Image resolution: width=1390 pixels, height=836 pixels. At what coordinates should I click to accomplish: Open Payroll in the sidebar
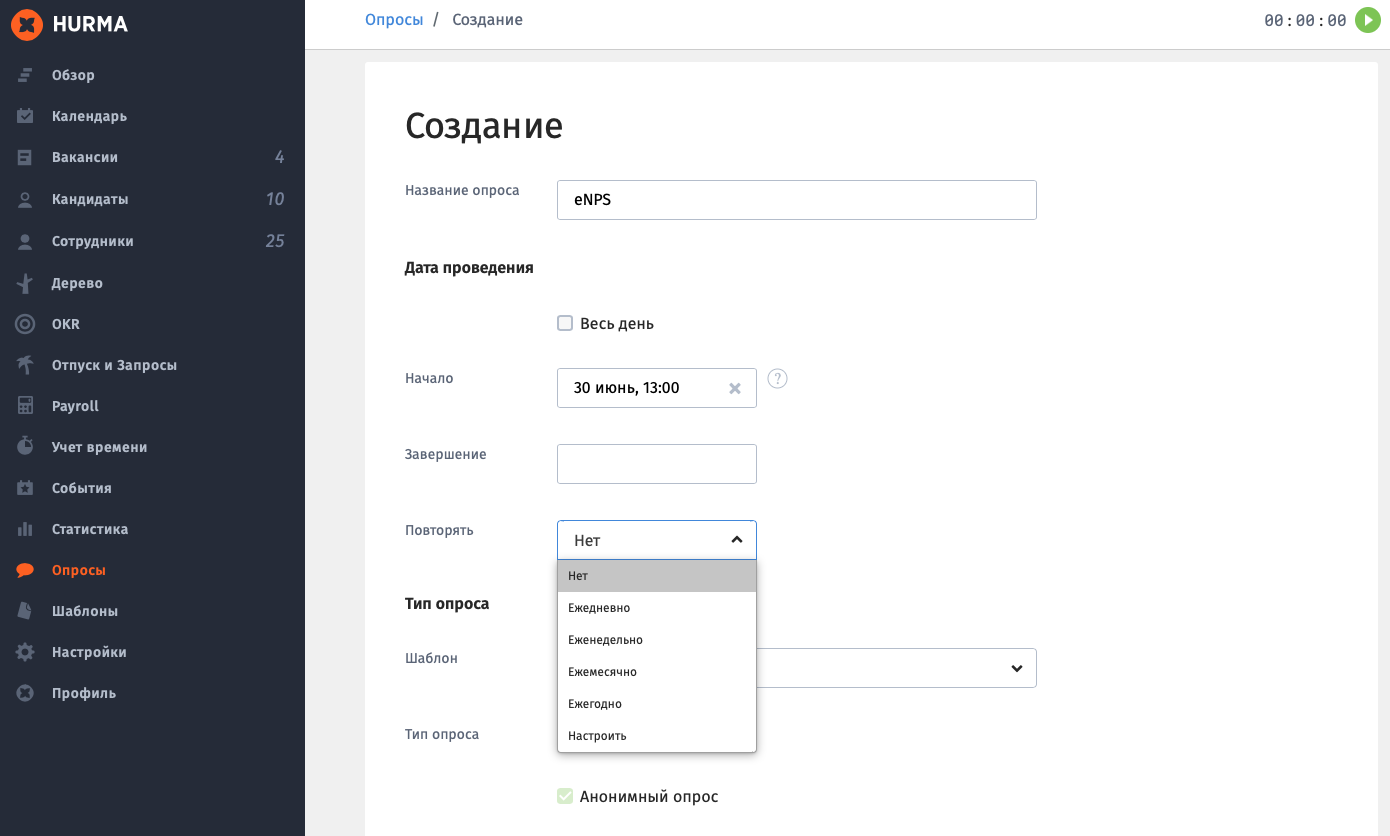[75, 406]
